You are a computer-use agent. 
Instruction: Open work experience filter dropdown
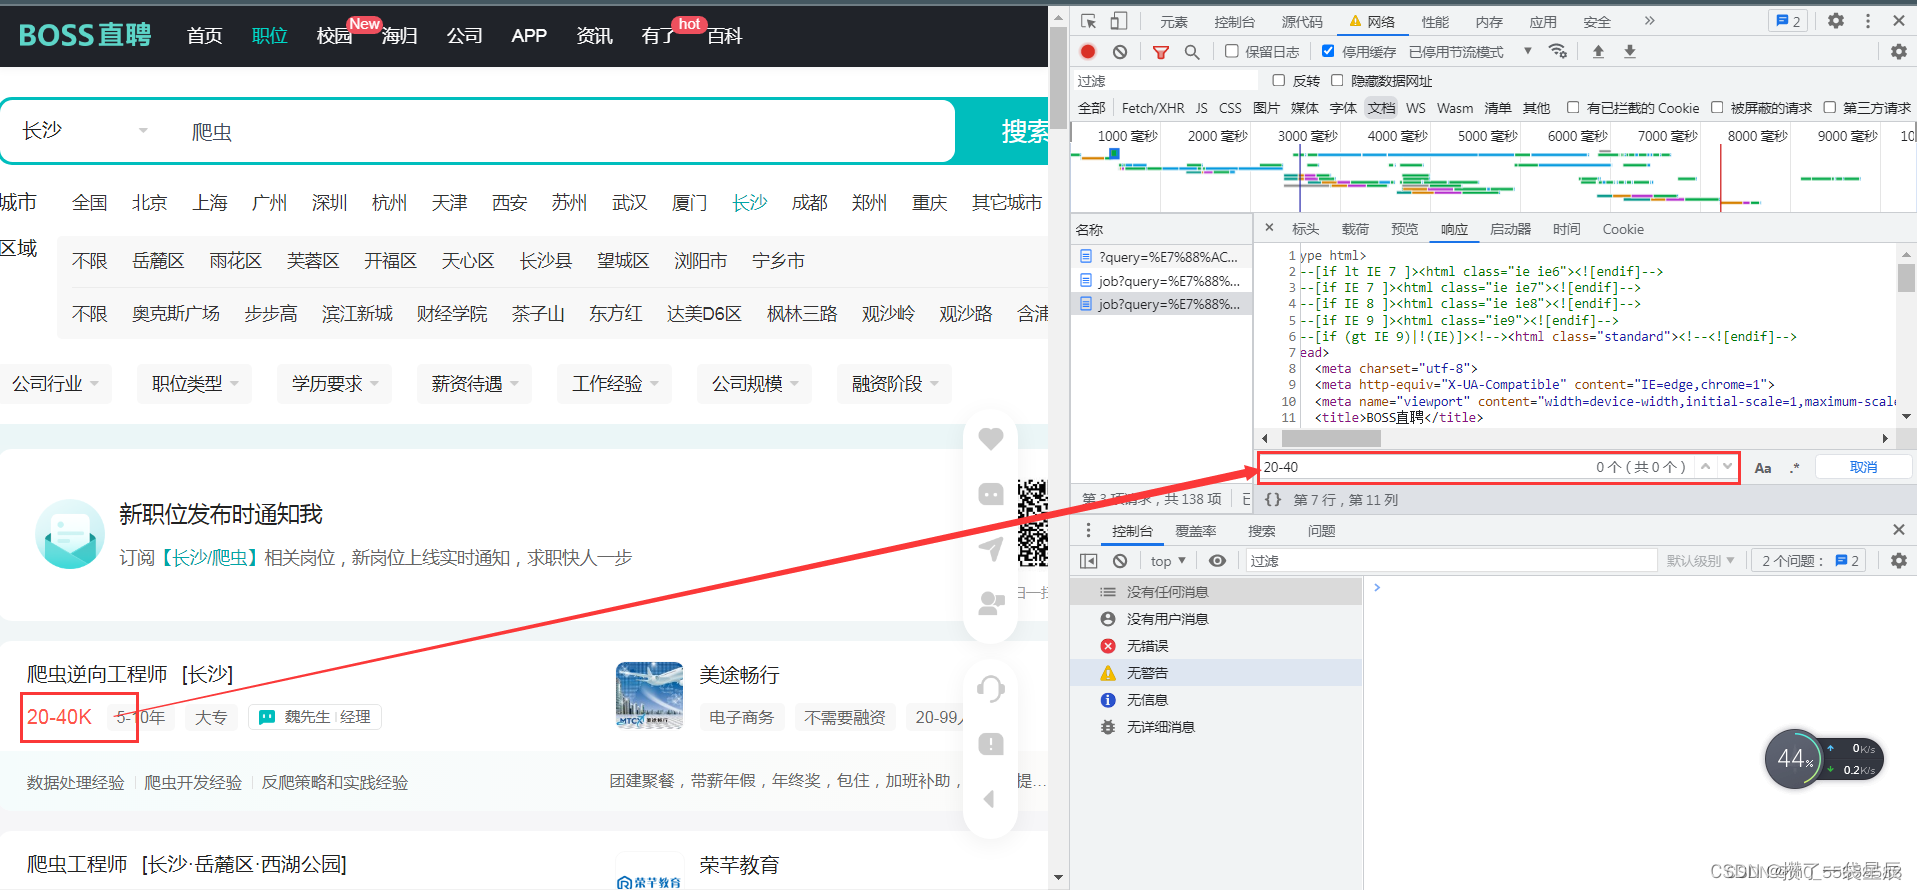(615, 384)
